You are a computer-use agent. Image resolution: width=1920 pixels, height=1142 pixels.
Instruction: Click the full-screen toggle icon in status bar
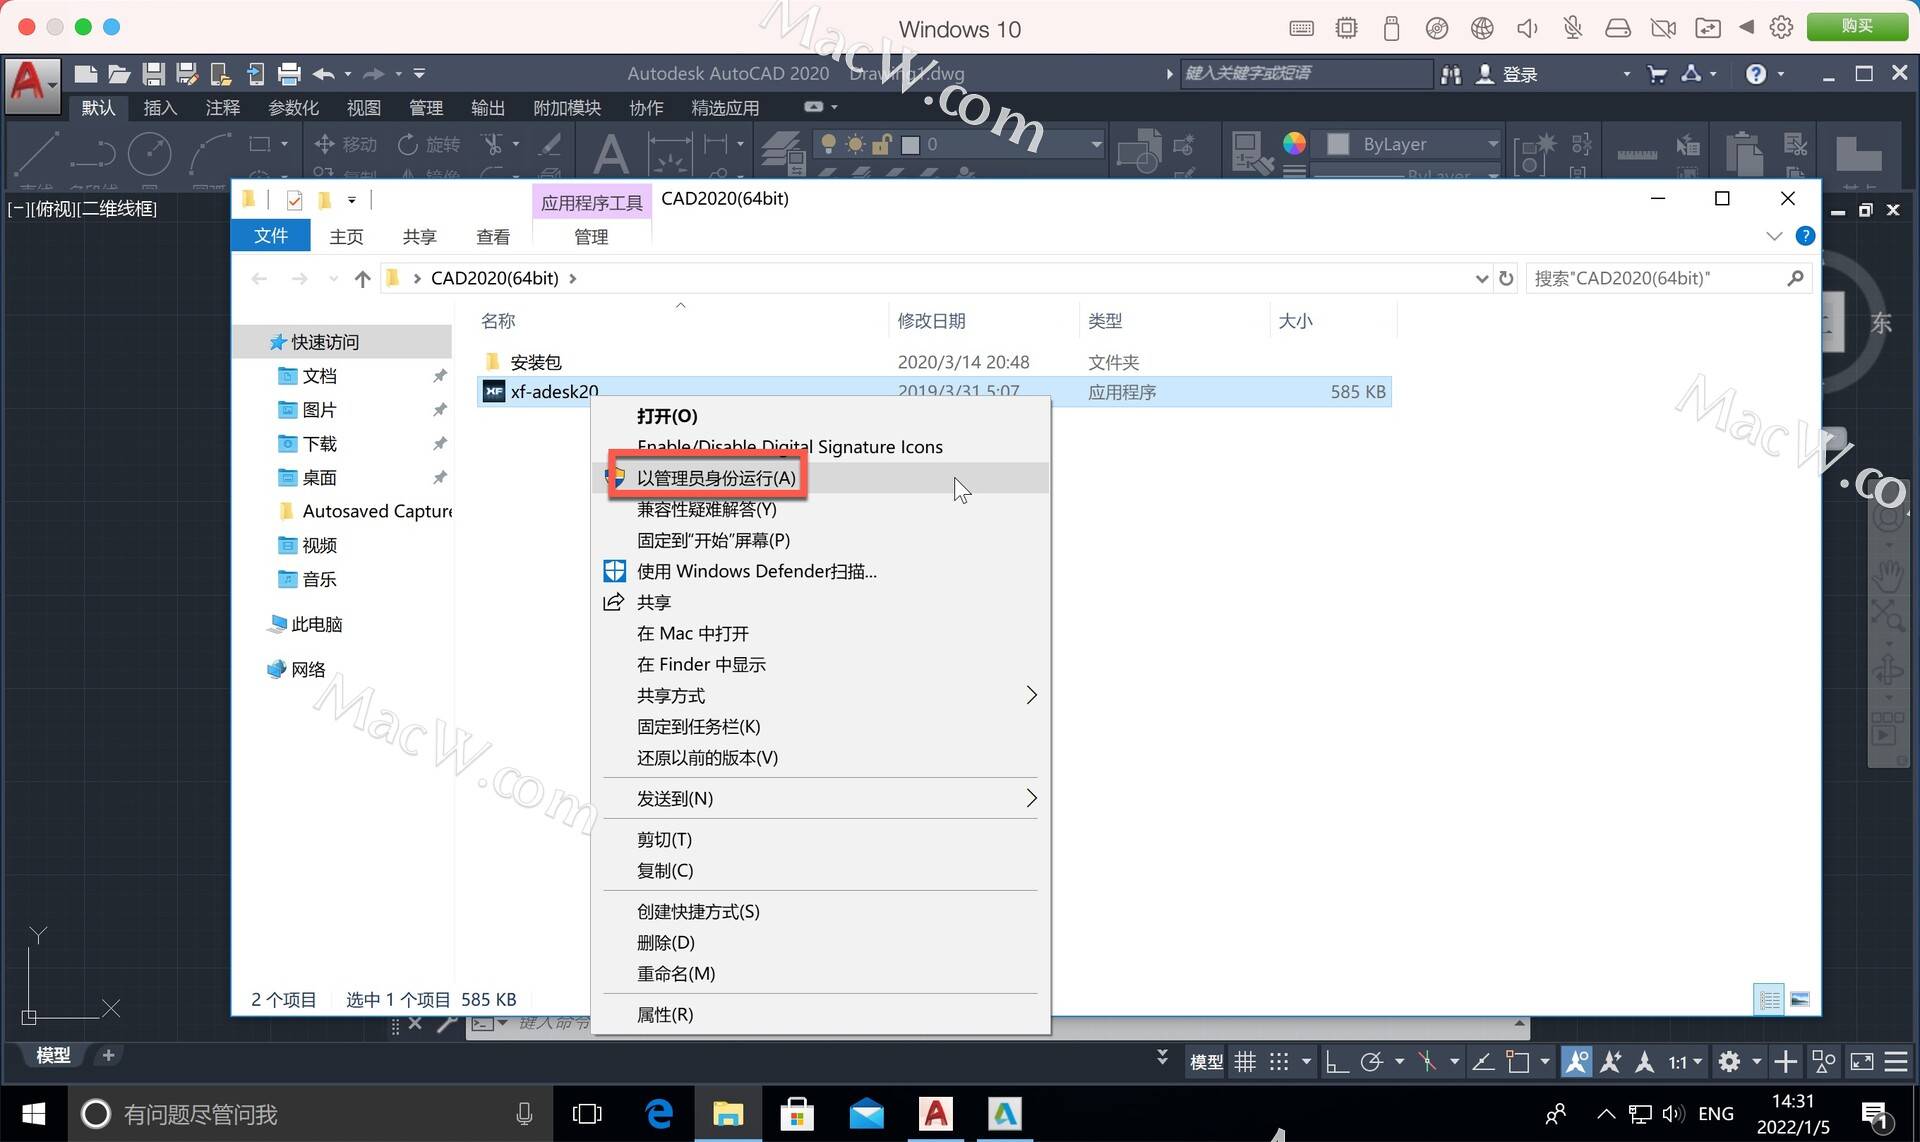coord(1862,1062)
